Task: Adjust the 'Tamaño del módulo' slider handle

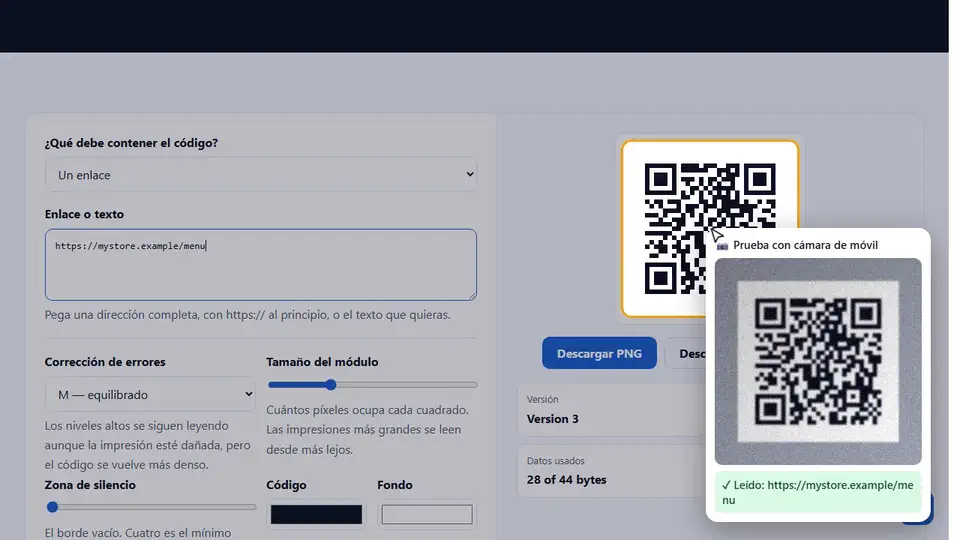Action: [331, 384]
